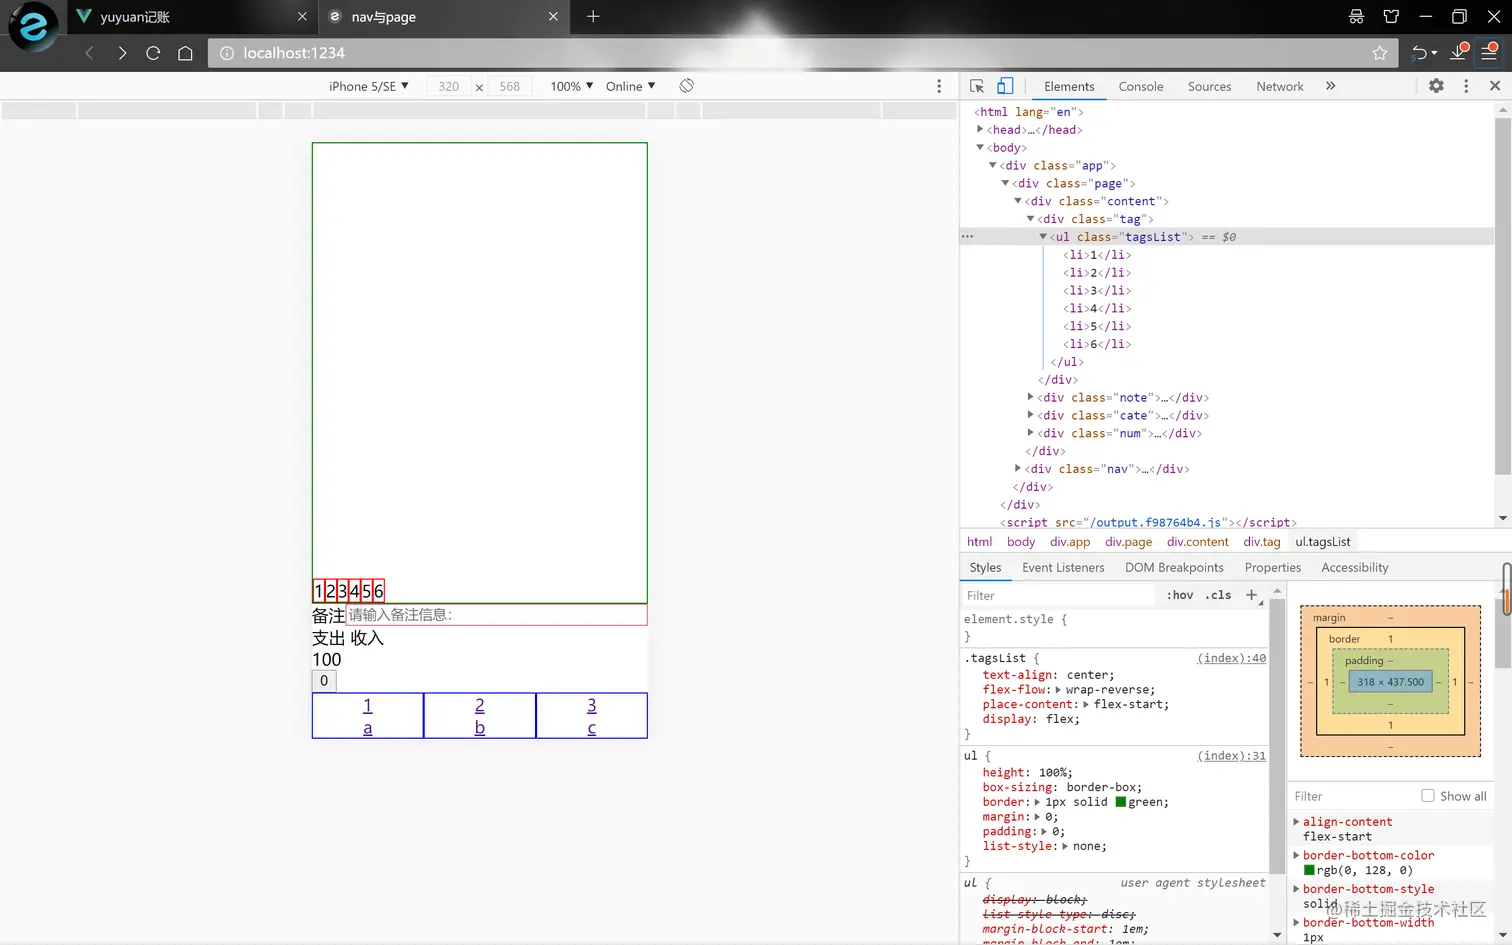1512x945 pixels.
Task: Reload the page with refresh icon
Action: point(153,53)
